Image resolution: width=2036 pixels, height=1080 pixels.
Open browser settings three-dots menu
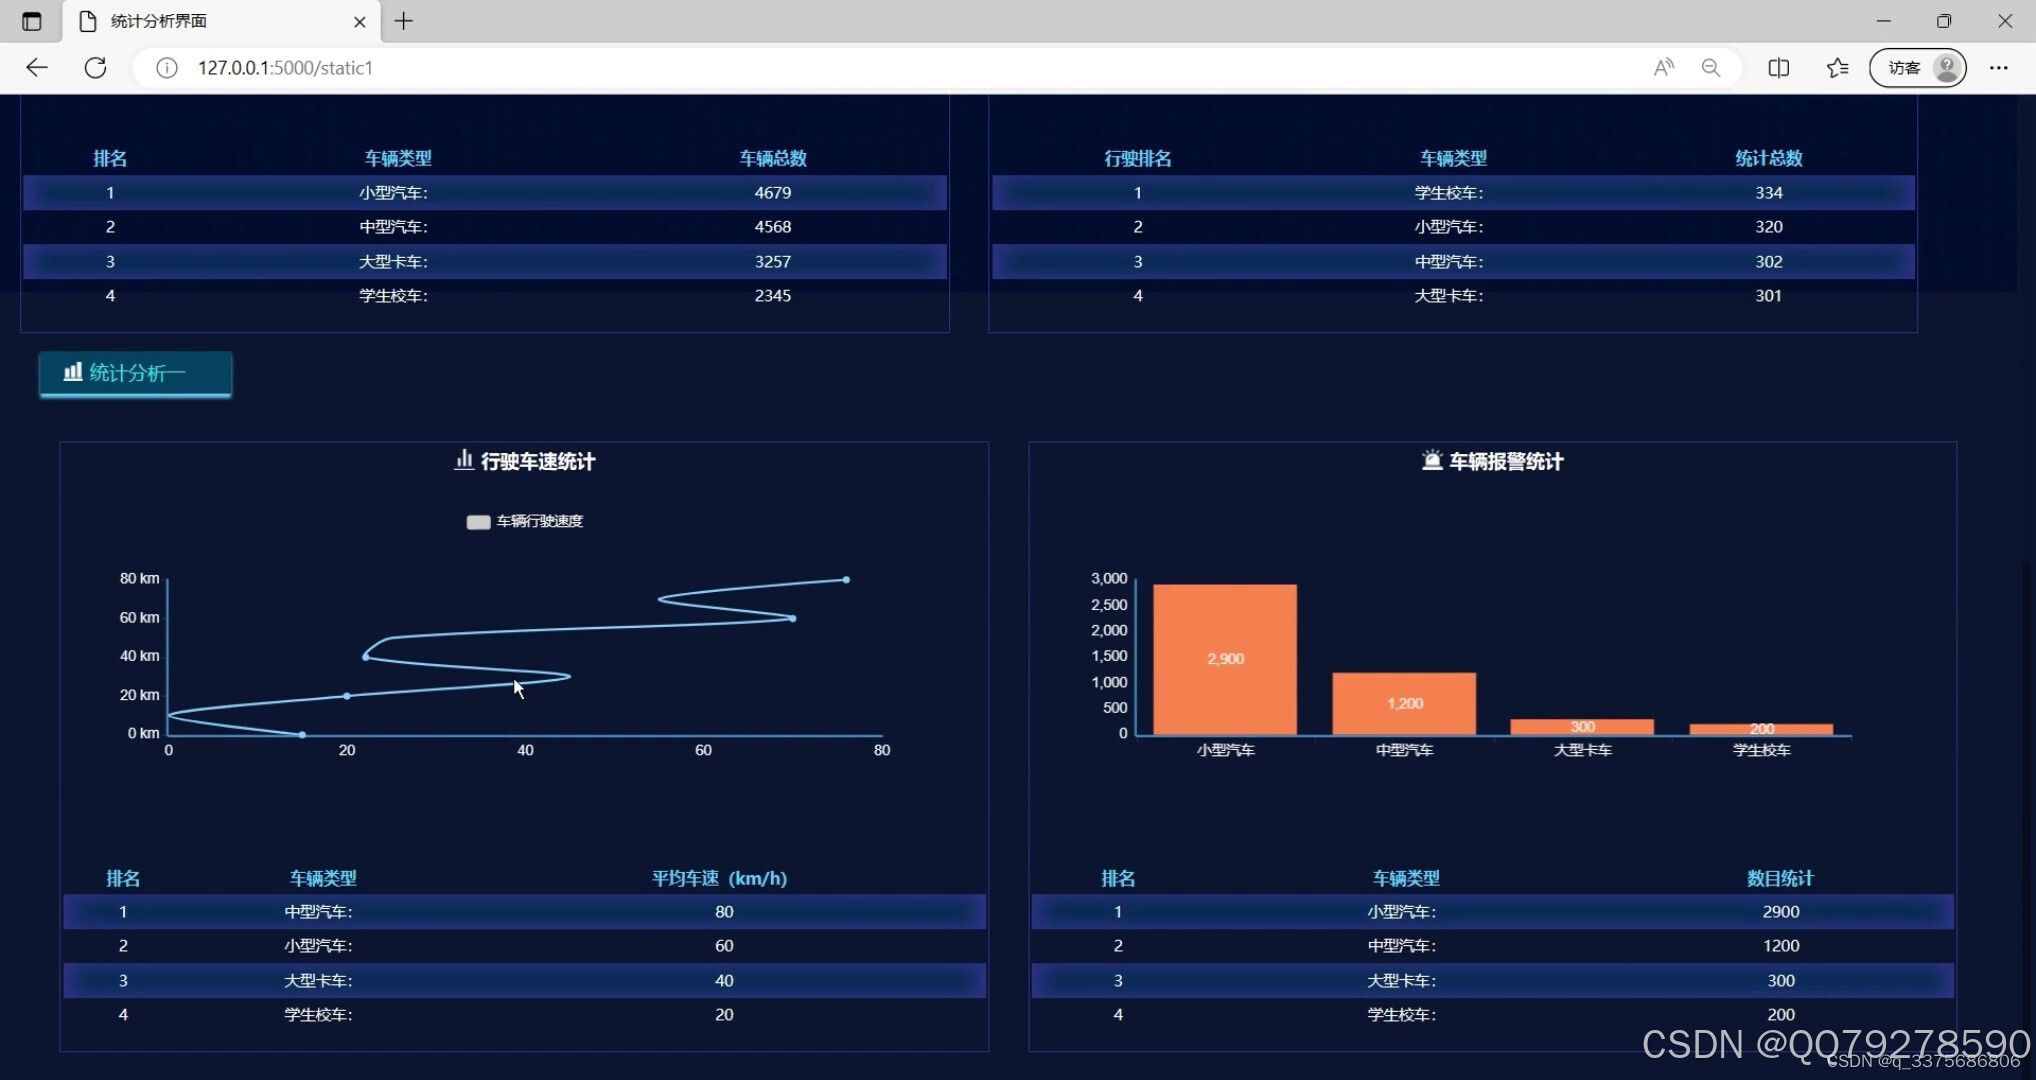pos(1998,68)
